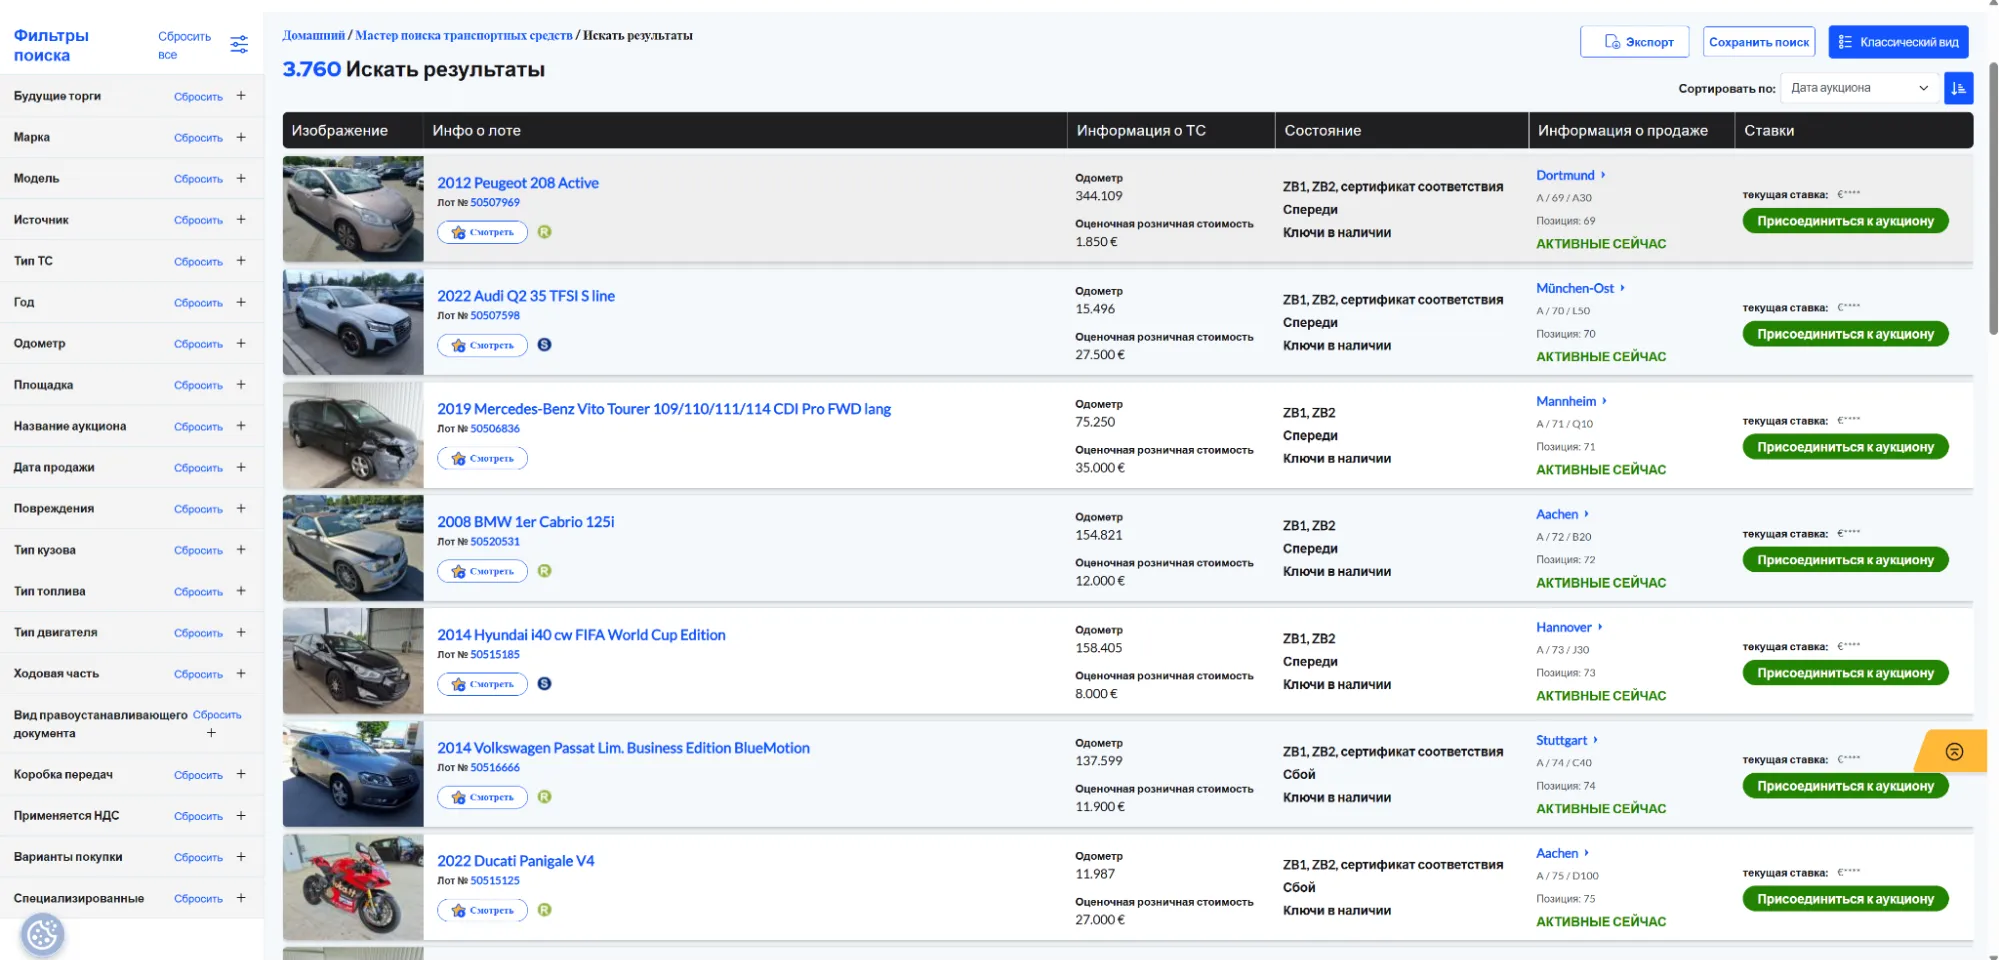Image resolution: width=1999 pixels, height=961 pixels.
Task: Click the green R badge for Volkswagen Passat
Action: tap(544, 797)
